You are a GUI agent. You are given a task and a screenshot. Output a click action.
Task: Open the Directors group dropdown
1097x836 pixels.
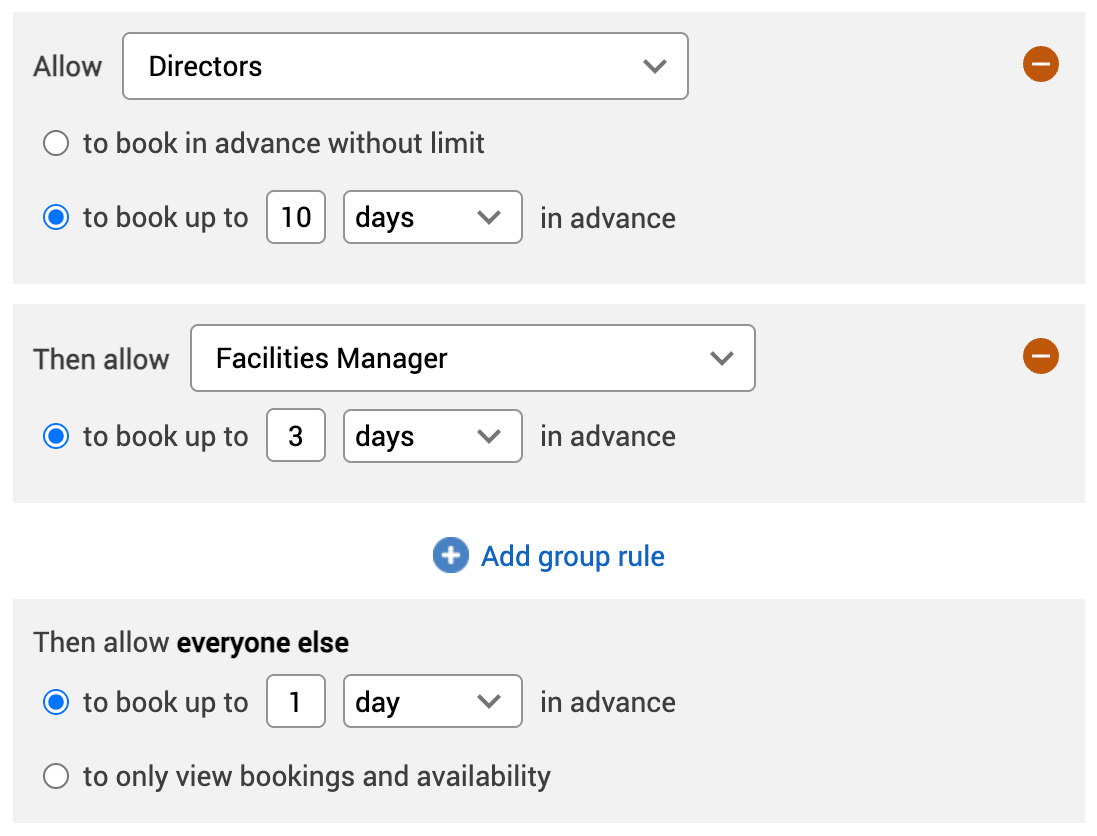point(405,66)
